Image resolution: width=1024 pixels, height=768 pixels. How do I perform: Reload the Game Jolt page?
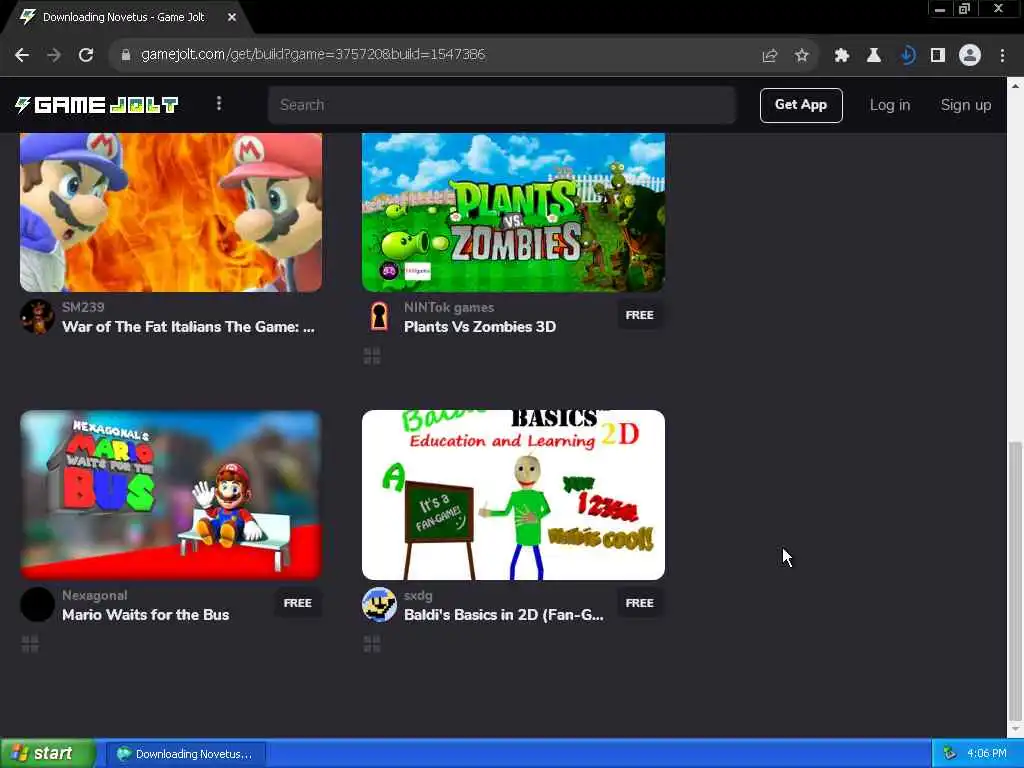[86, 55]
